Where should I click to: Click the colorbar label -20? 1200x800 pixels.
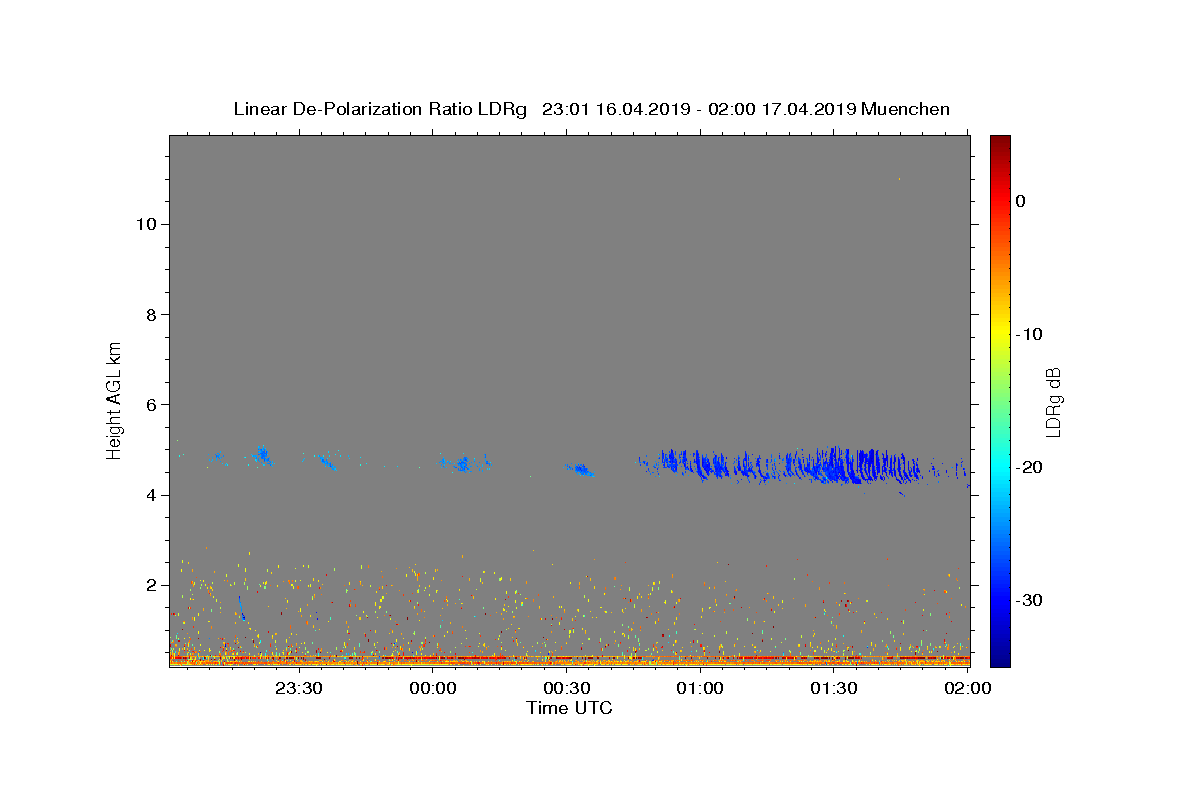pos(1029,467)
